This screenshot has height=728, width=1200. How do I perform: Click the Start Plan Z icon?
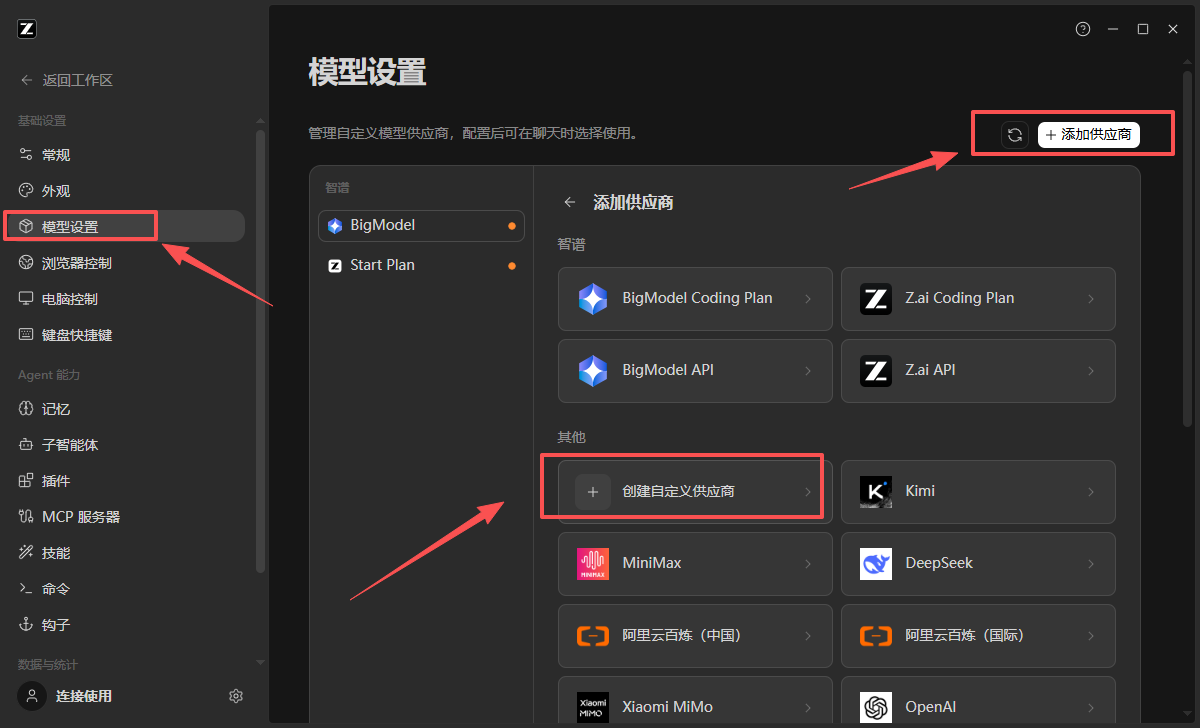335,266
